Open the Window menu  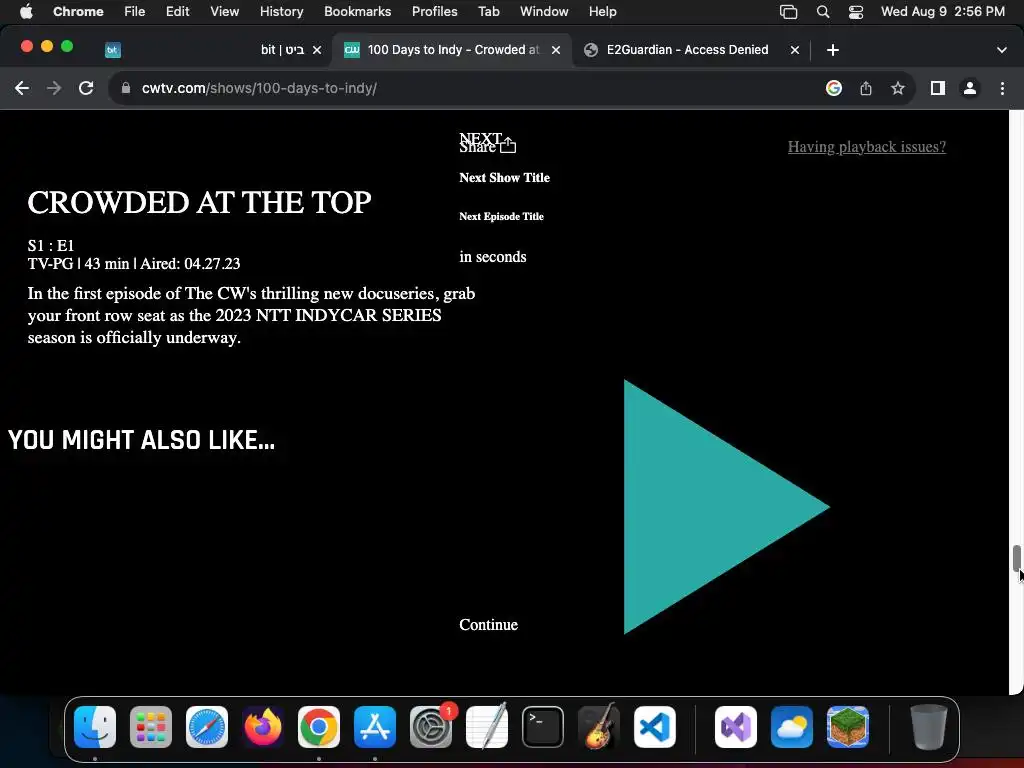pyautogui.click(x=544, y=12)
